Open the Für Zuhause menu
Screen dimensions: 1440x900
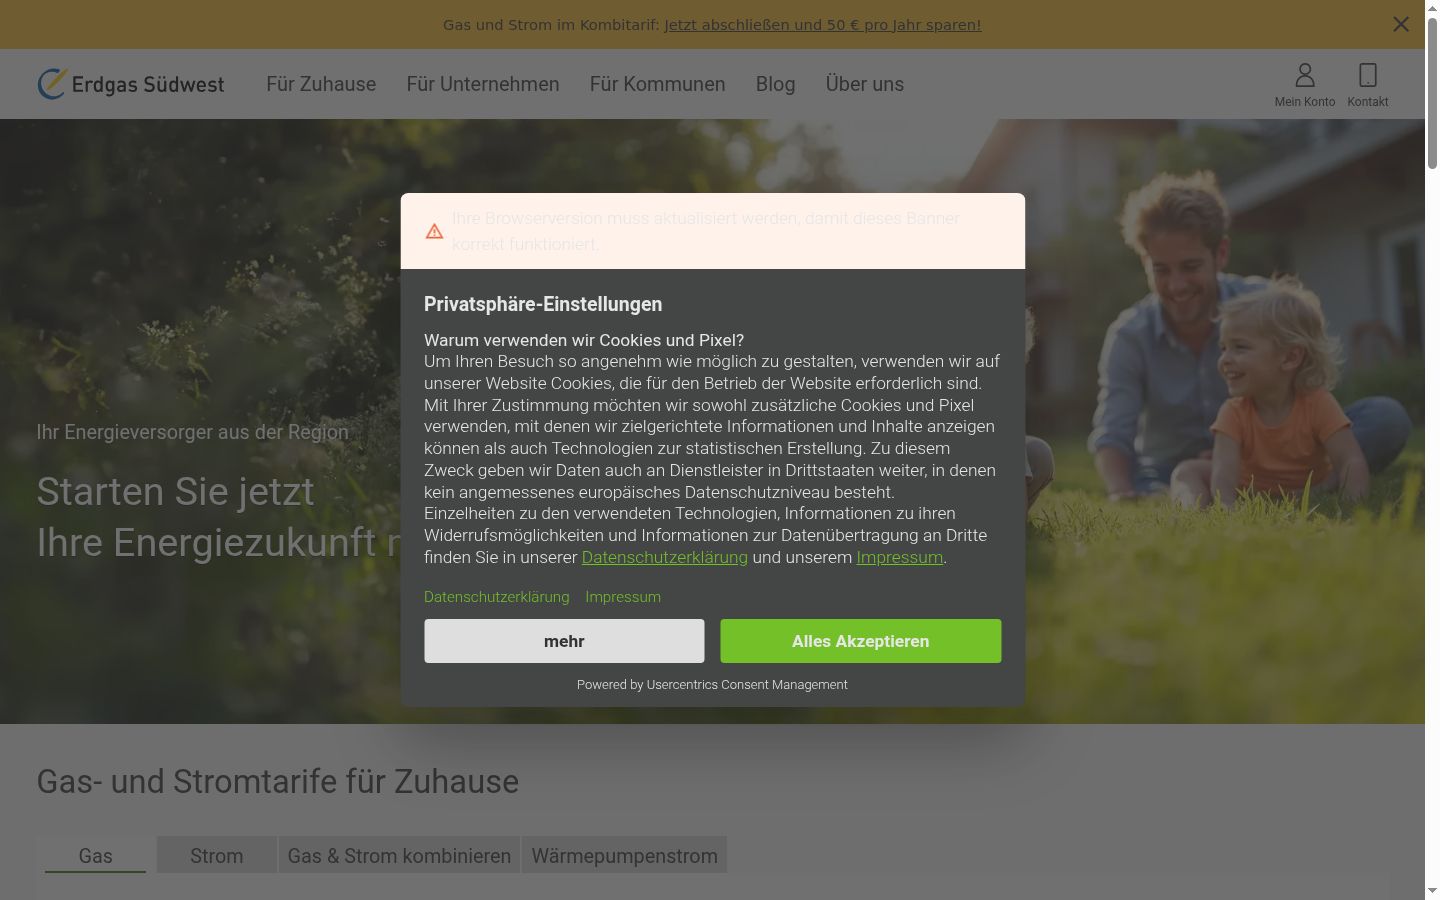321,84
